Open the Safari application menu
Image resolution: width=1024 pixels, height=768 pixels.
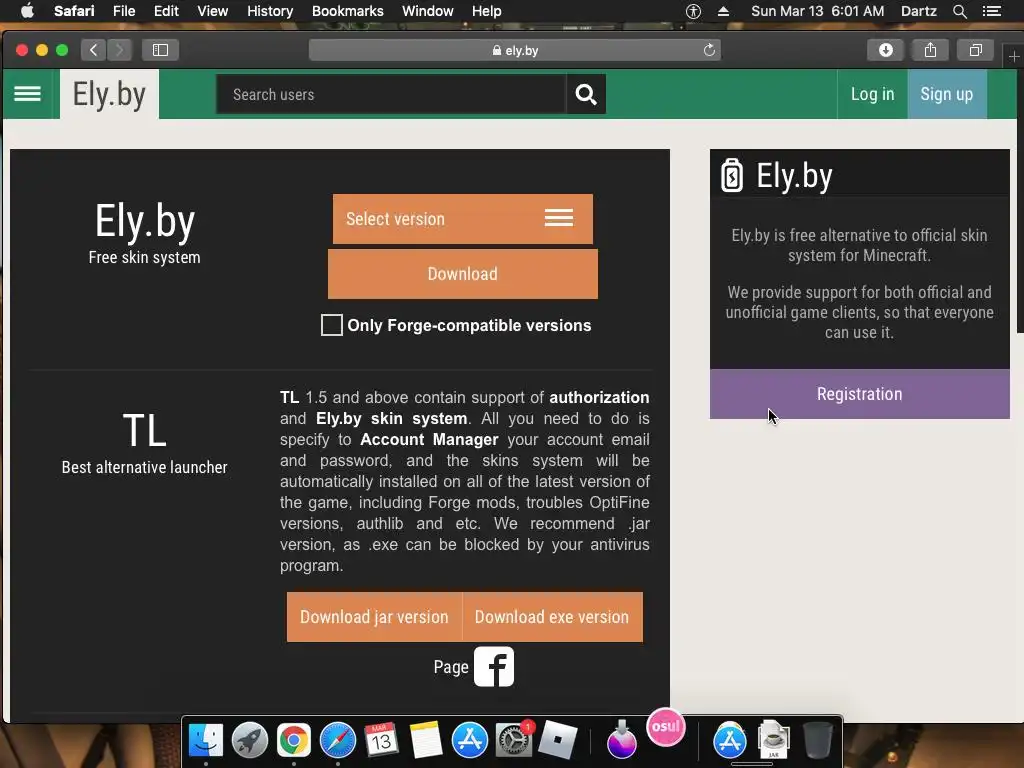pos(74,11)
